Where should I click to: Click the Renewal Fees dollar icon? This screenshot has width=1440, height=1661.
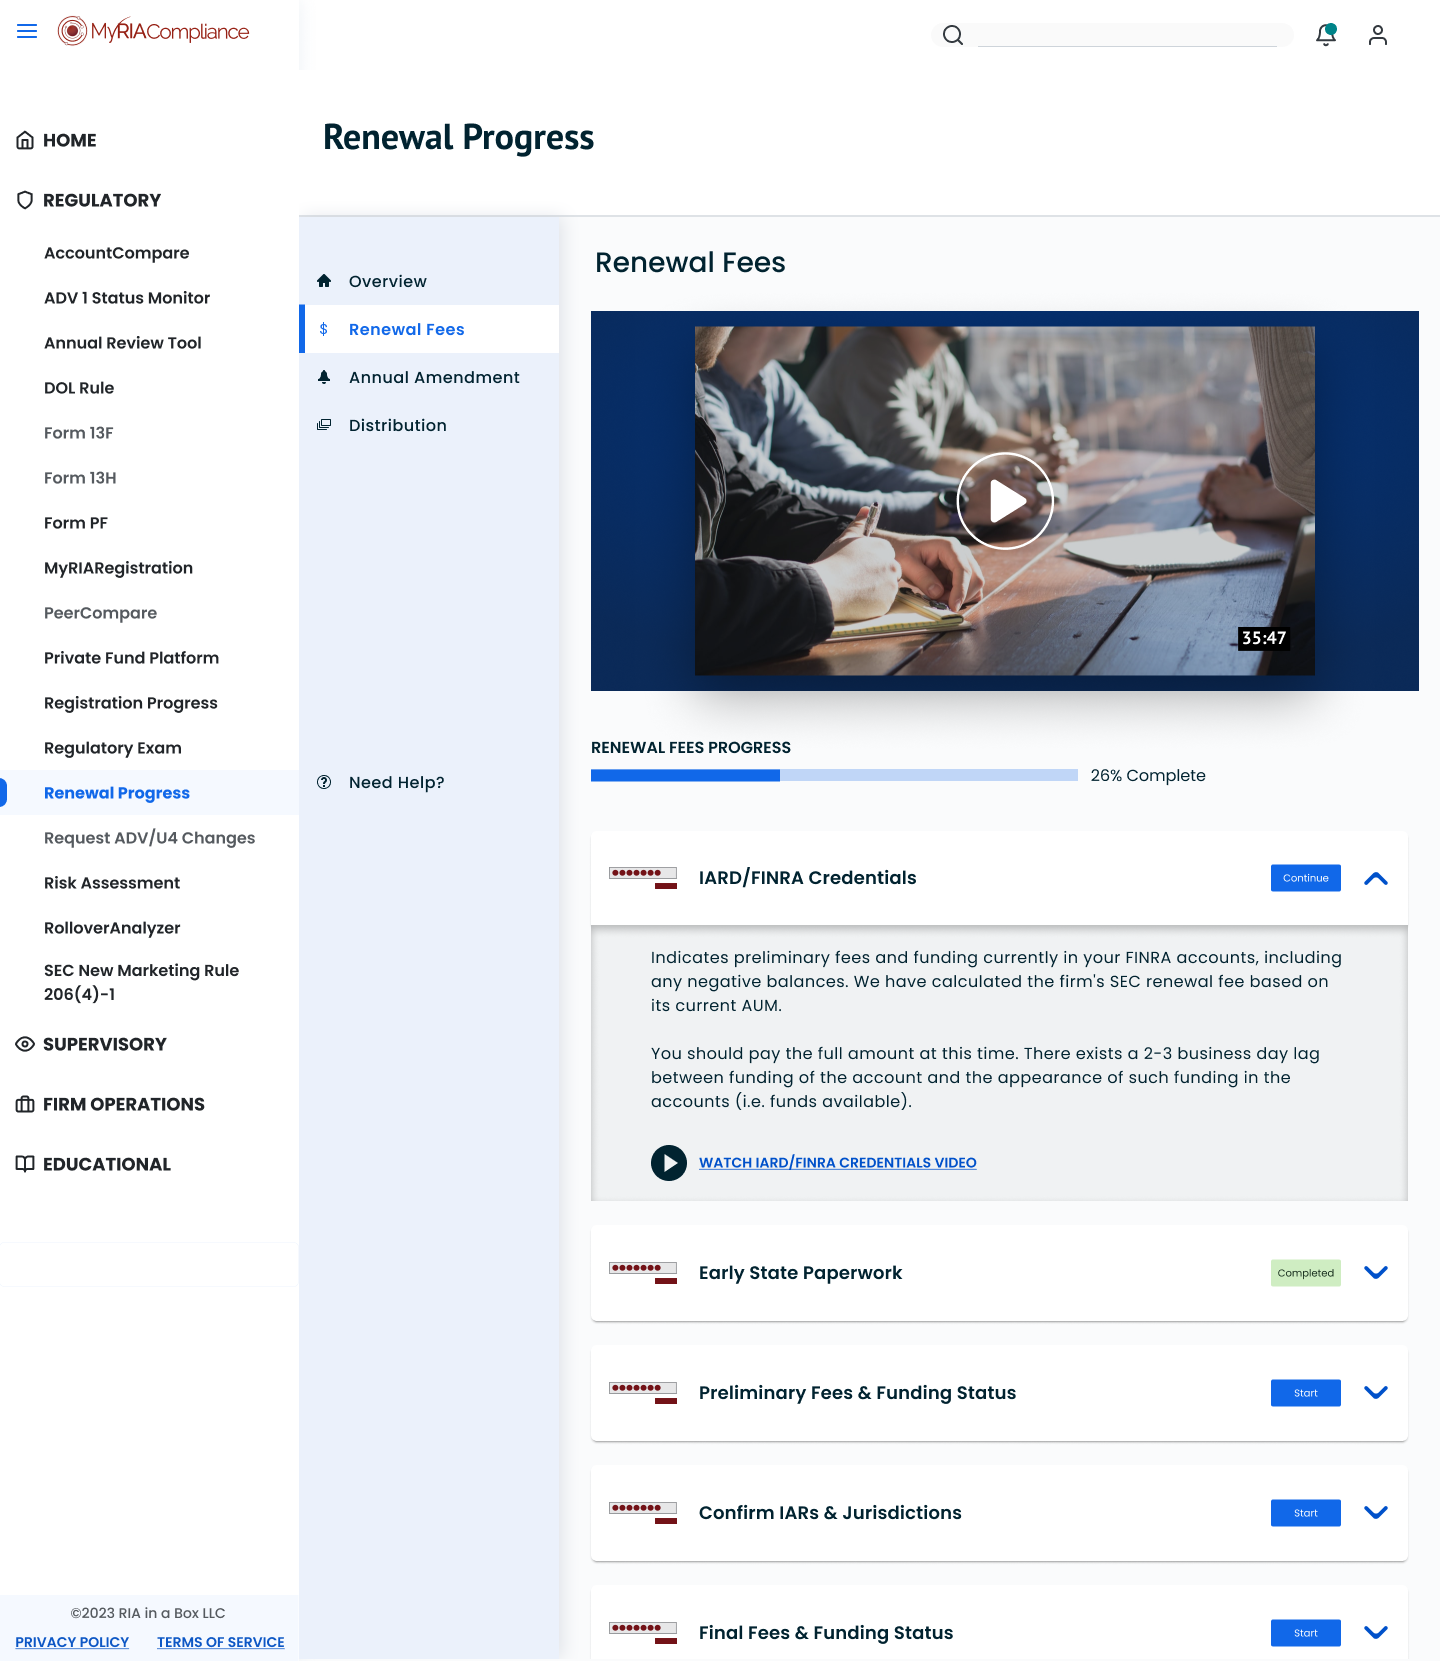tap(324, 329)
